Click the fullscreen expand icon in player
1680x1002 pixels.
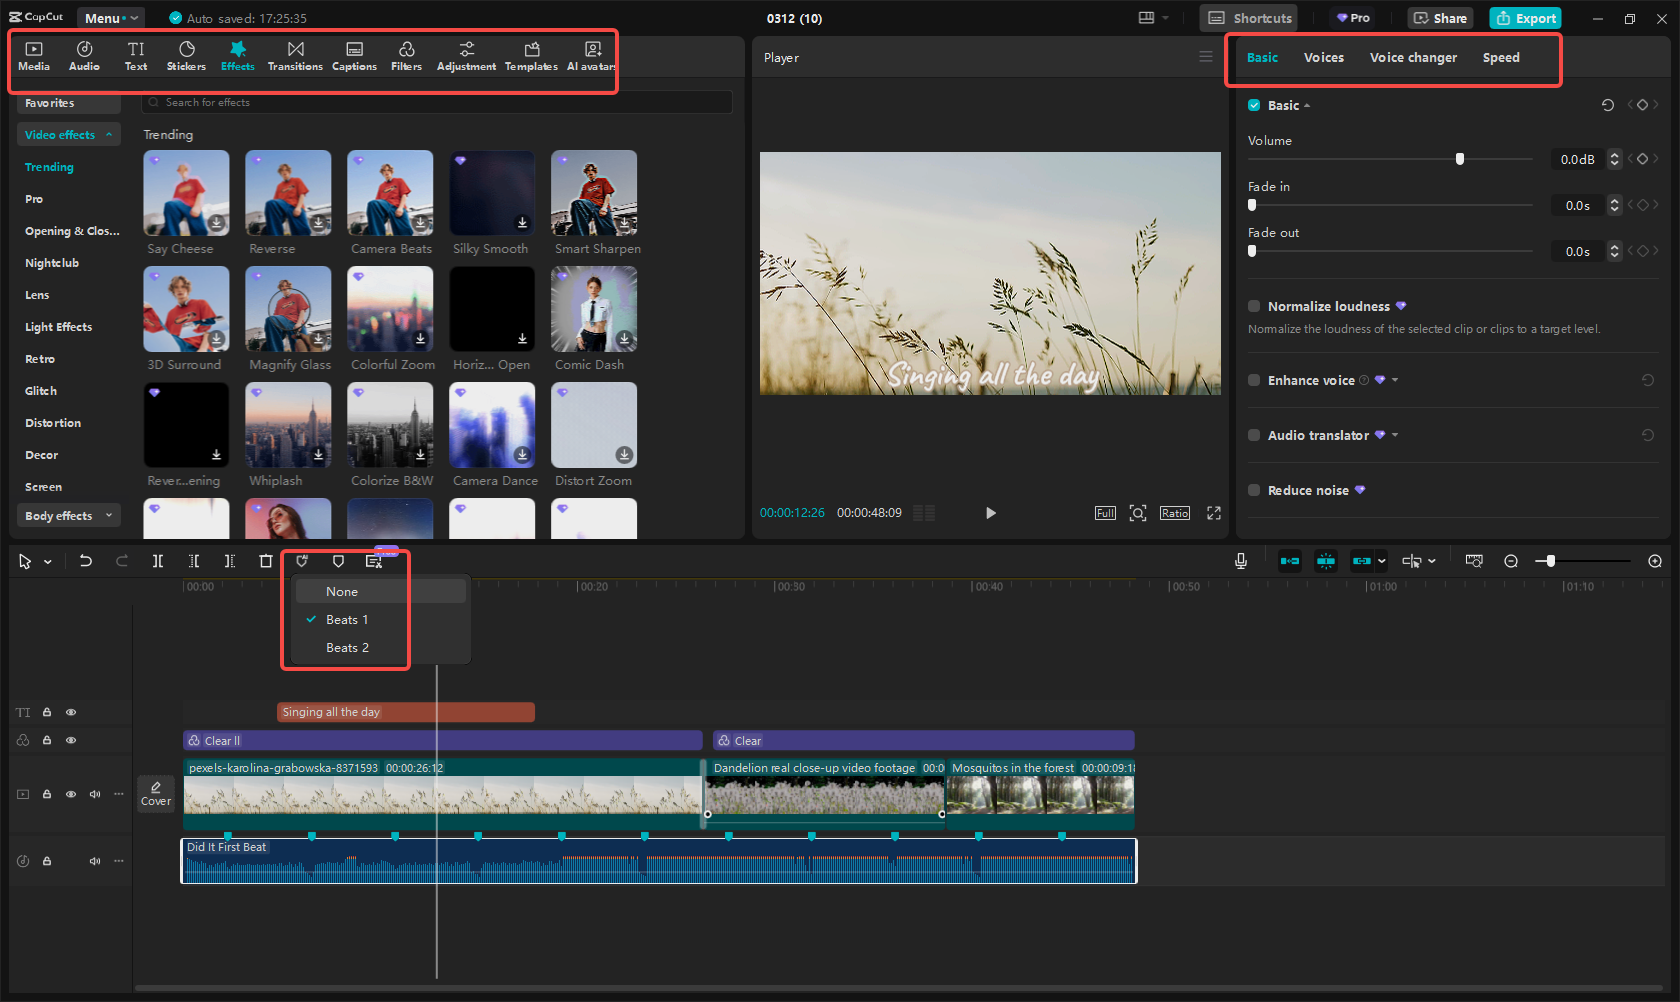click(x=1214, y=513)
